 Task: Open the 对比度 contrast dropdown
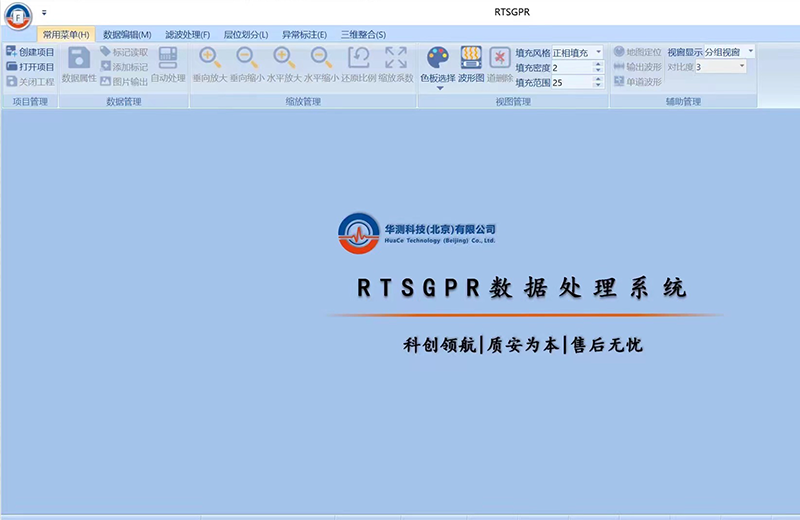[x=741, y=67]
